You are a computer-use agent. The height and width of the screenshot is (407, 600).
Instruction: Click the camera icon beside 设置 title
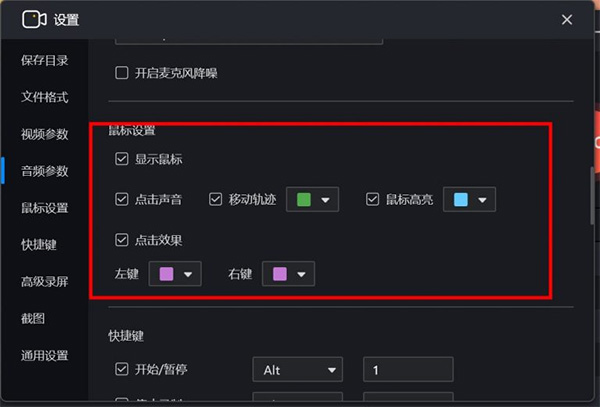click(35, 19)
